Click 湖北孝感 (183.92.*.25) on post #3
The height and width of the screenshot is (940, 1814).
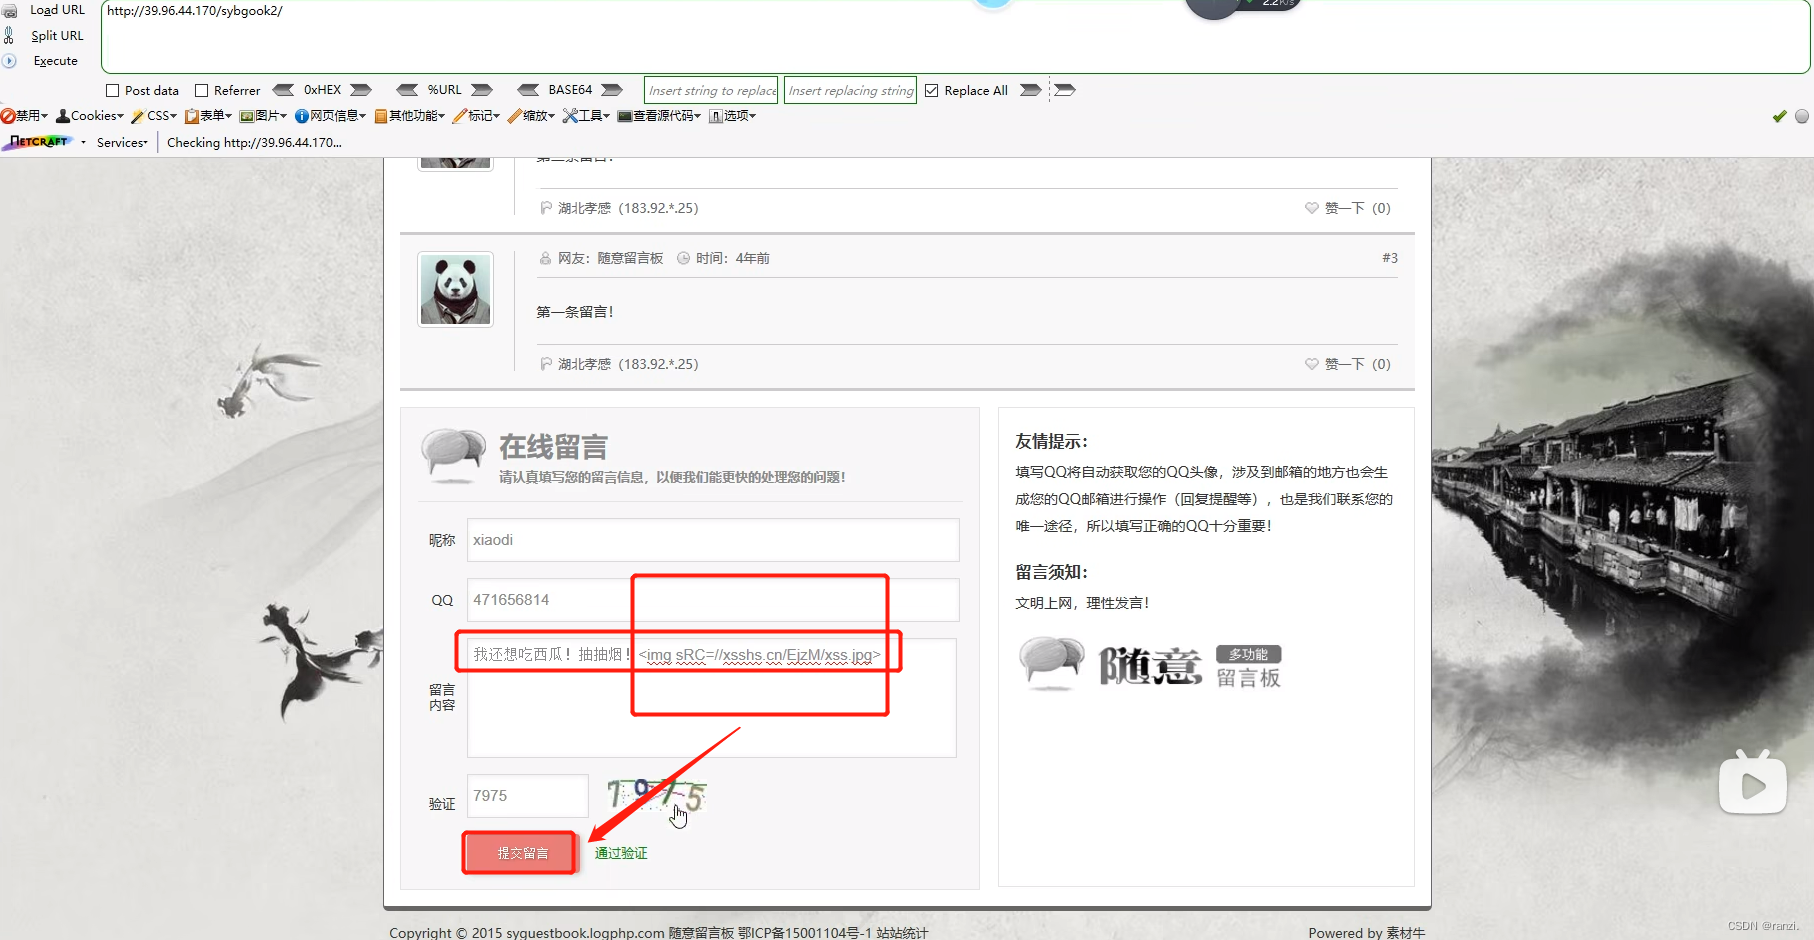[x=628, y=364]
